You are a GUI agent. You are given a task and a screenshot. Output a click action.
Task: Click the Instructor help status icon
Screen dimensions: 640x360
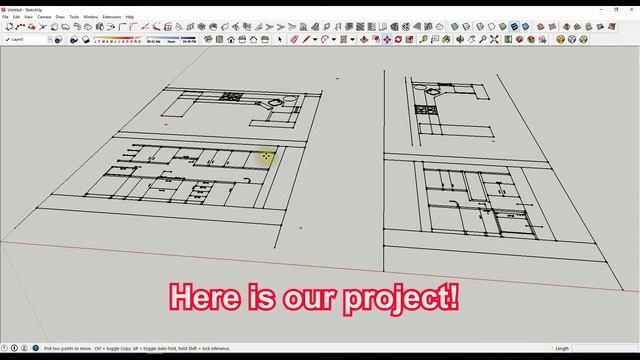click(x=36, y=348)
